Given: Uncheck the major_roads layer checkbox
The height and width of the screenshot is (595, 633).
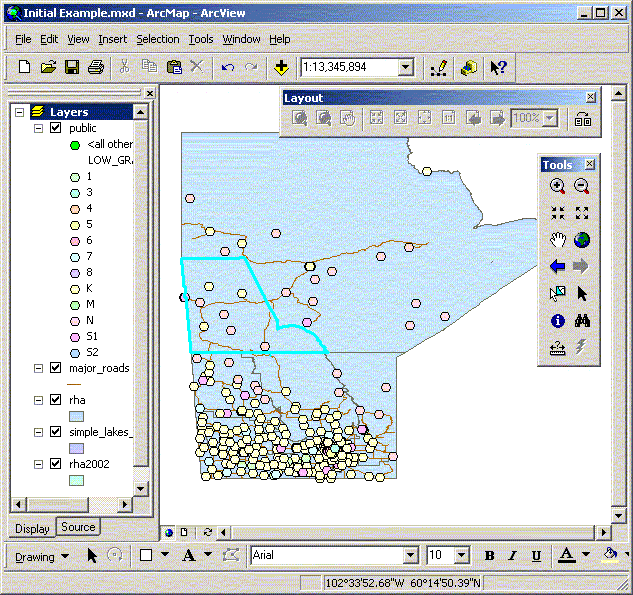Looking at the screenshot, I should click(56, 368).
